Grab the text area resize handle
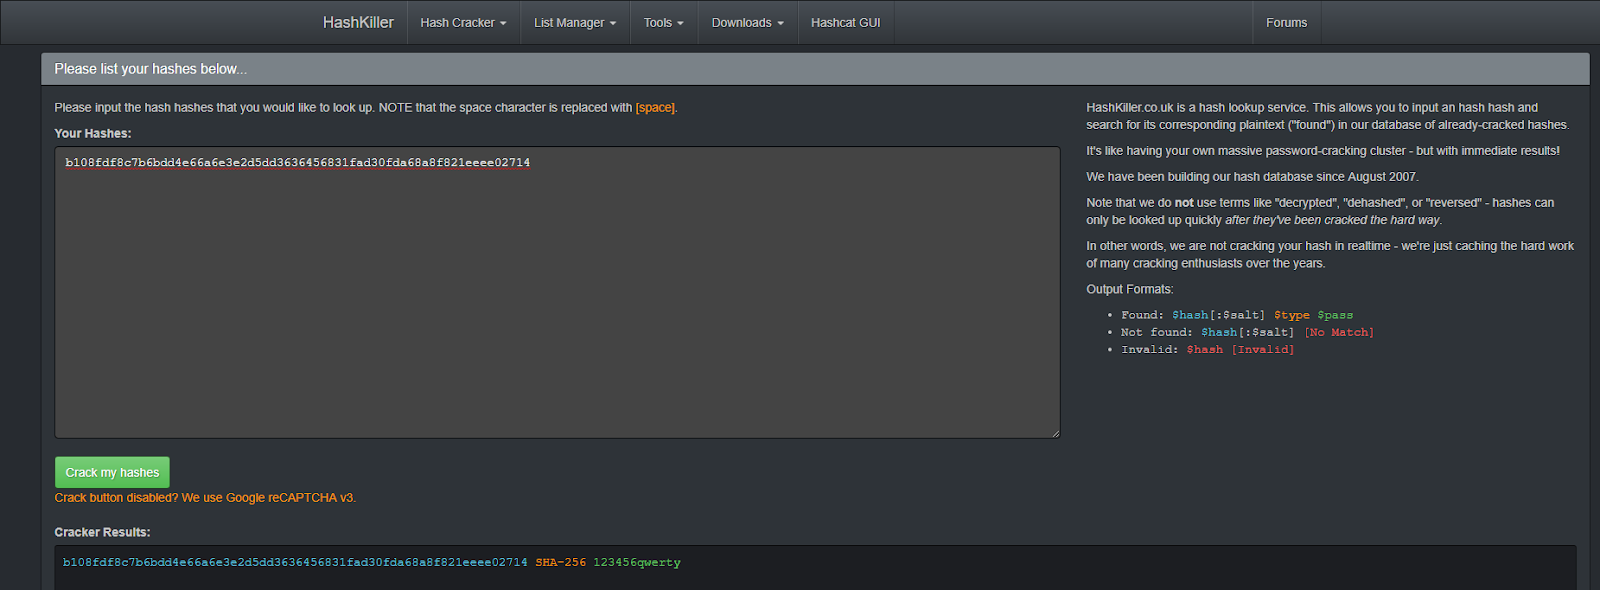 (x=1055, y=433)
